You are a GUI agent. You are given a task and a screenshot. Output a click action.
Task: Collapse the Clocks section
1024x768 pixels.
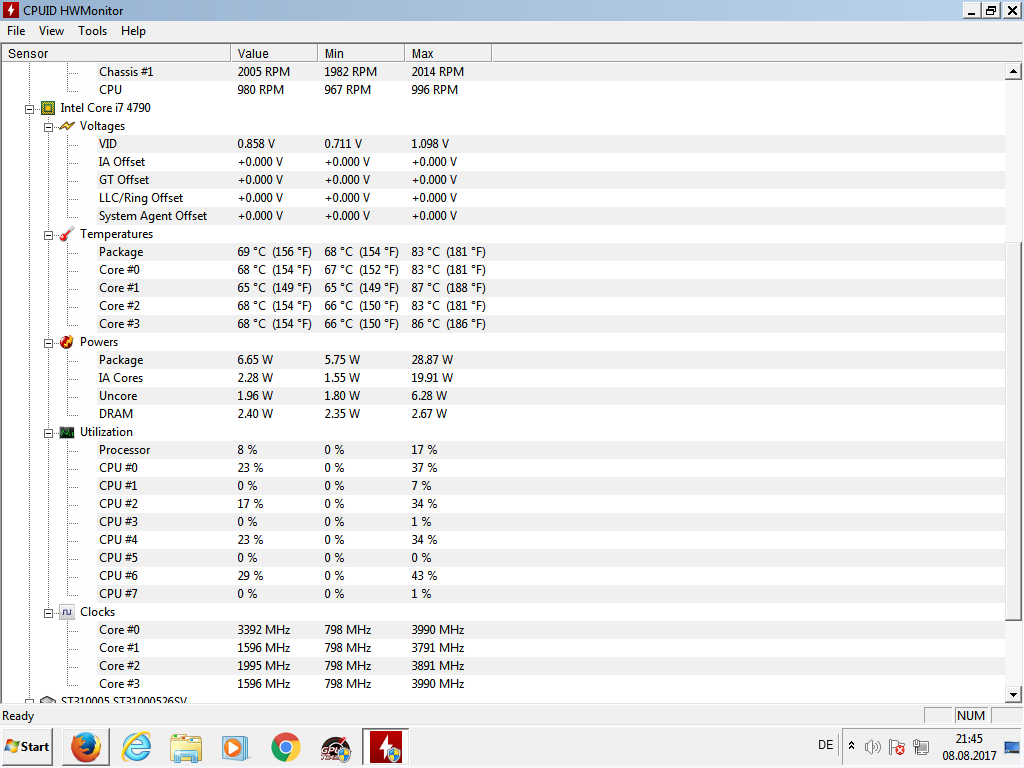(x=48, y=613)
